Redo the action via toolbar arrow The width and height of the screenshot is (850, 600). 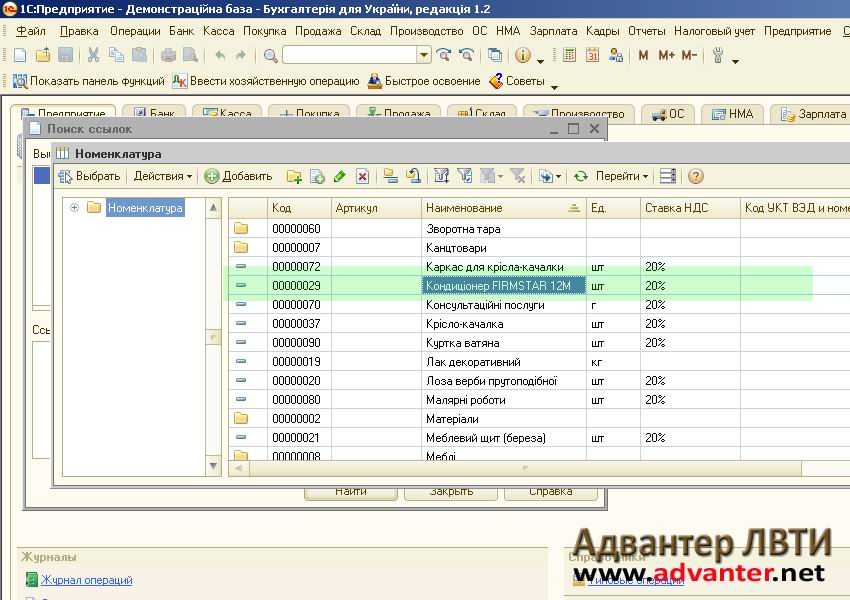tap(241, 55)
